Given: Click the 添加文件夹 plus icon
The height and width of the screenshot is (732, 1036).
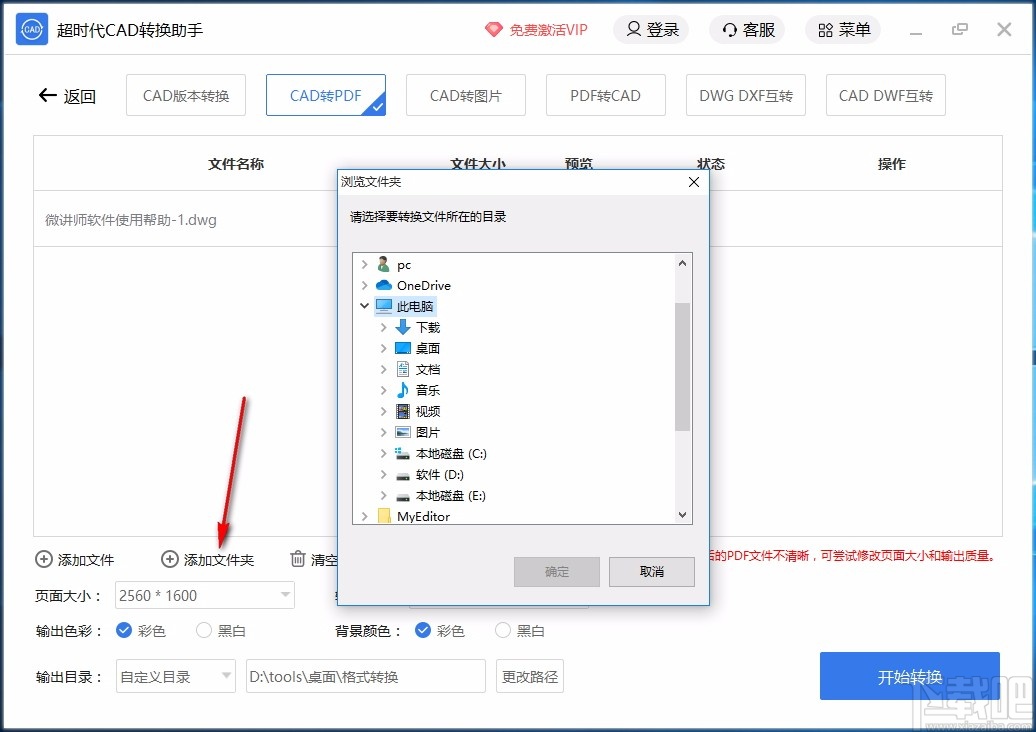Looking at the screenshot, I should tap(169, 560).
